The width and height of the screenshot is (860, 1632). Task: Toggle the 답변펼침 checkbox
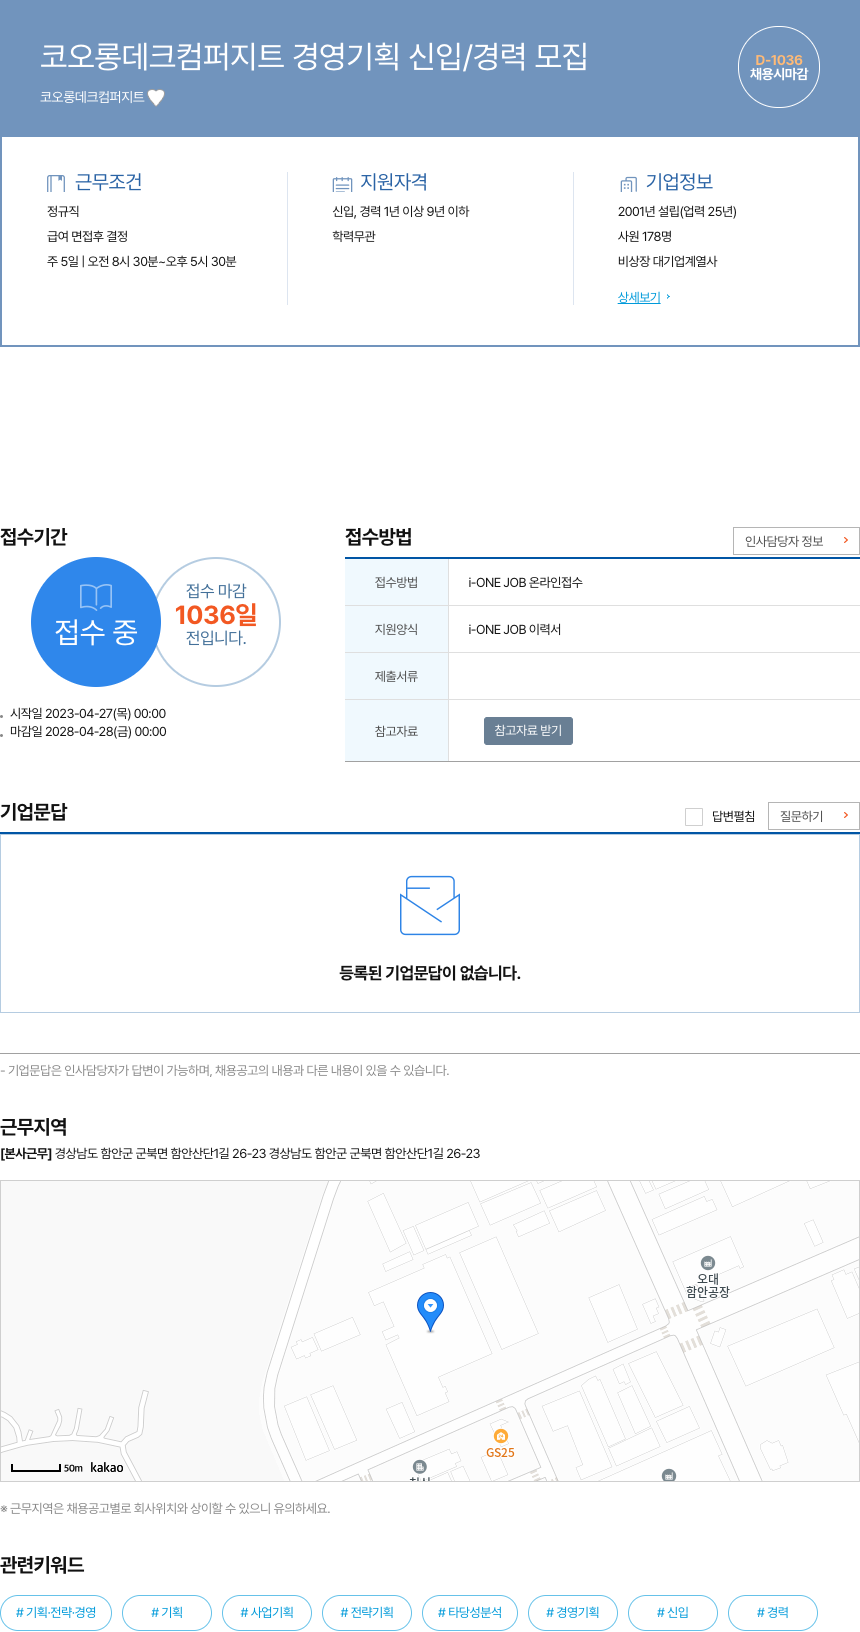click(694, 817)
